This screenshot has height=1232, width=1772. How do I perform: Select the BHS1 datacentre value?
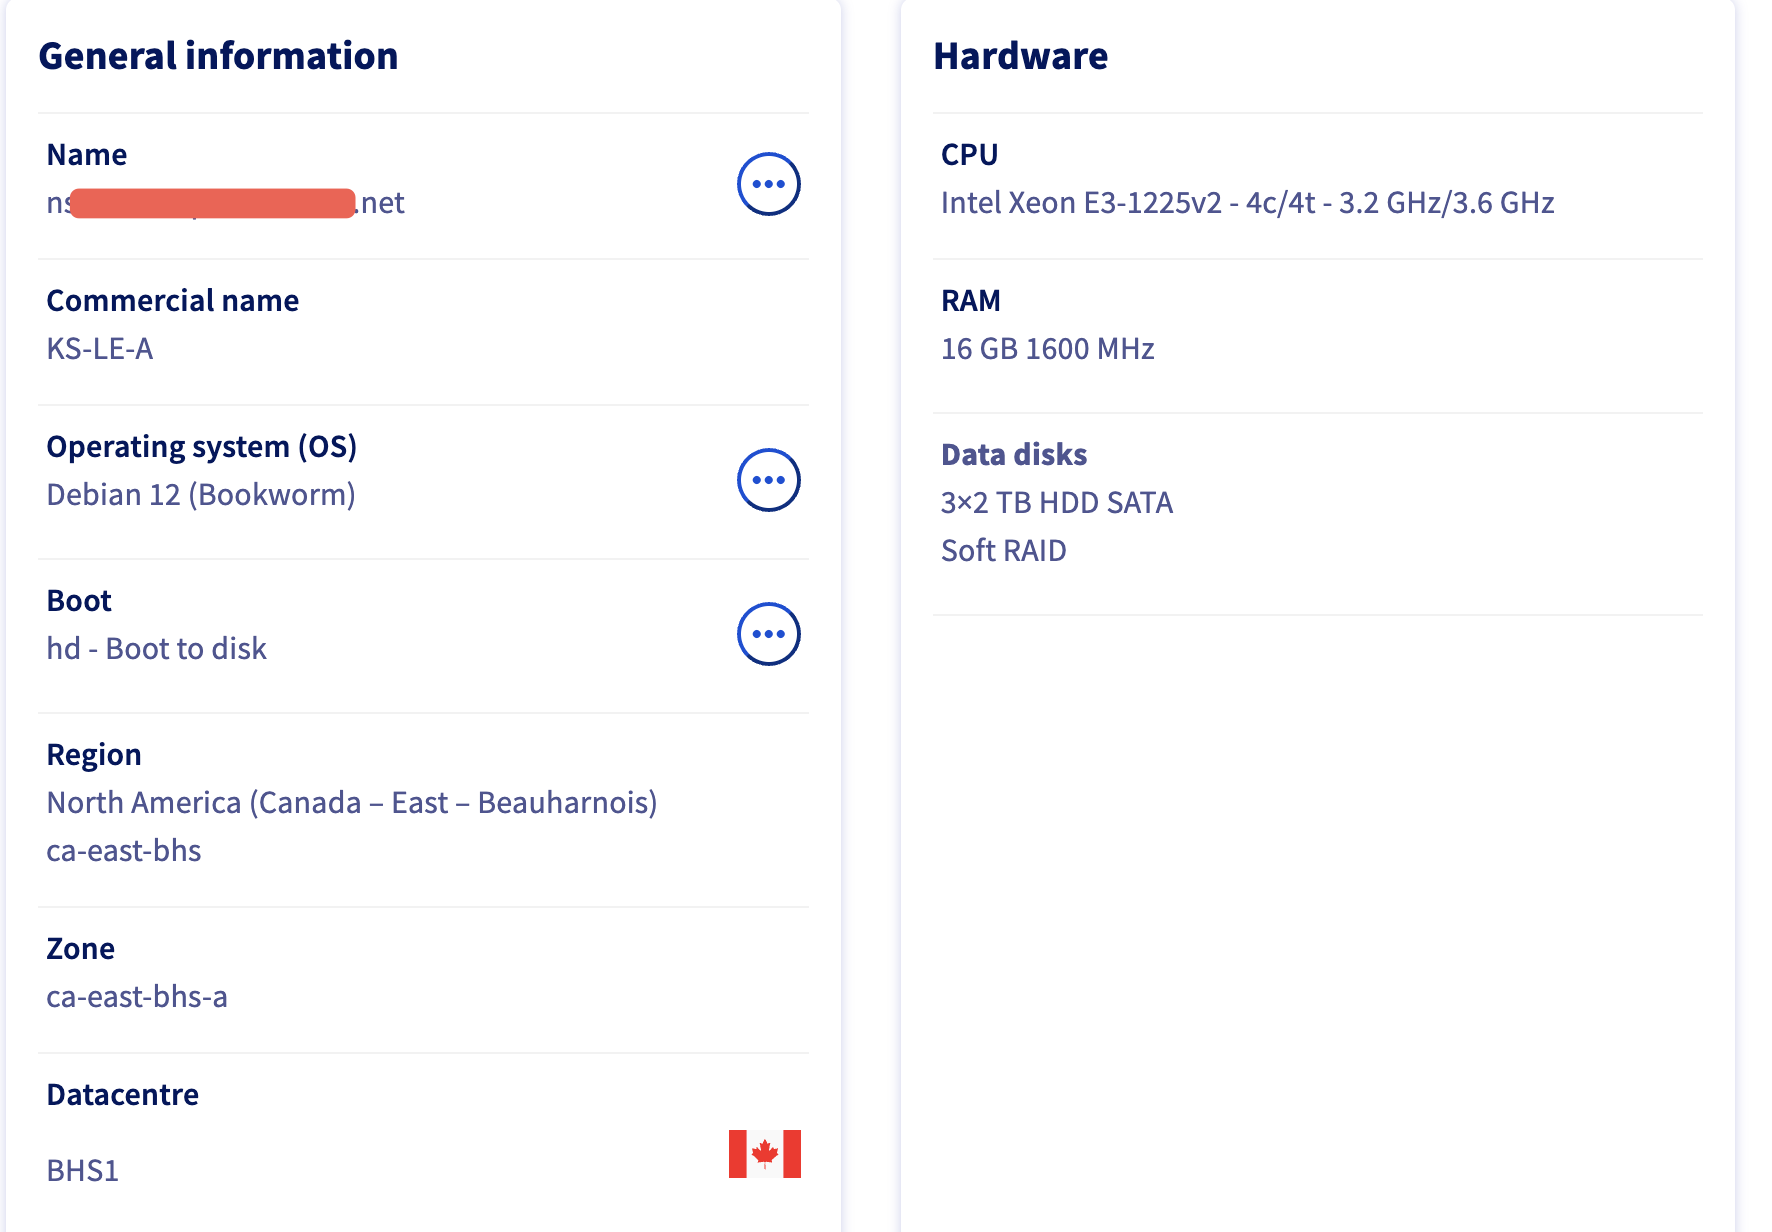83,1171
